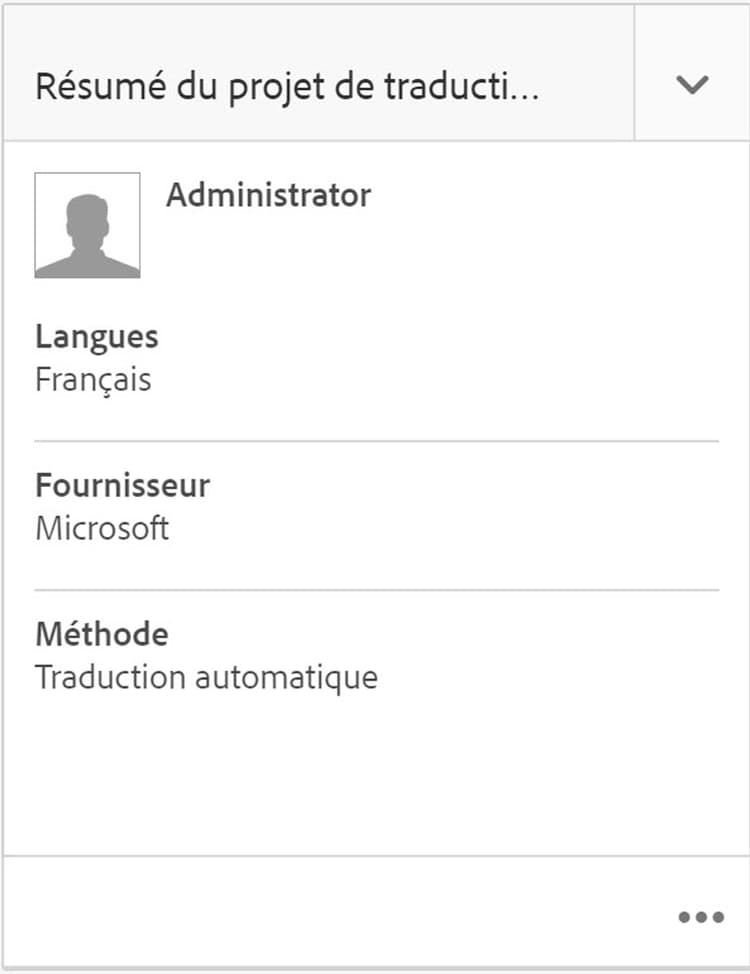Viewport: 750px width, 974px height.
Task: Click the divider between Fournisseur and Méthode
Action: (376, 590)
